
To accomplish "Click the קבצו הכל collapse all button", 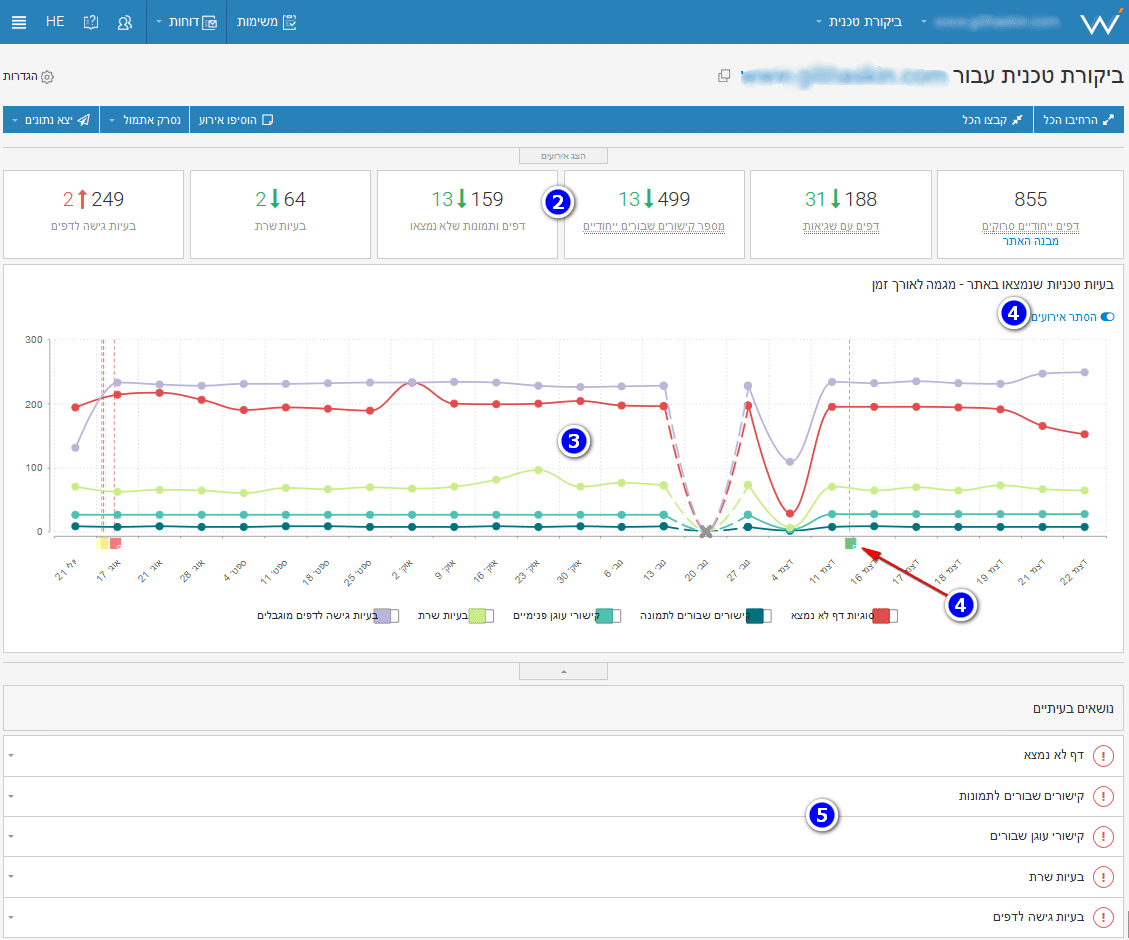I will (992, 120).
